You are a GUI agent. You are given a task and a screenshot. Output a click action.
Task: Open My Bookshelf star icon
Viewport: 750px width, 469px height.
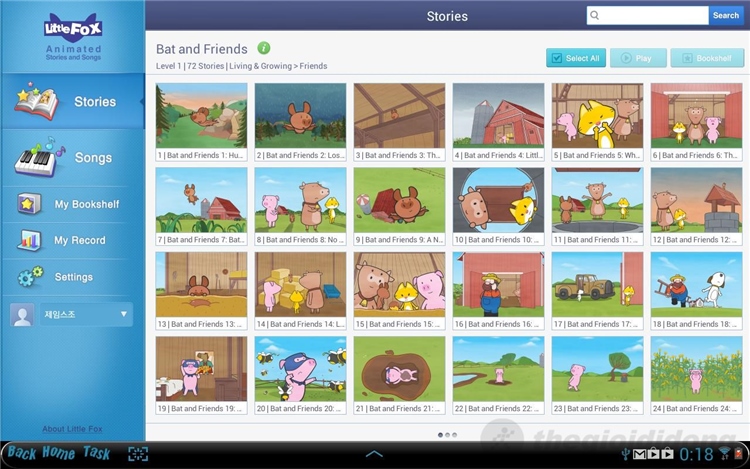pyautogui.click(x=29, y=204)
